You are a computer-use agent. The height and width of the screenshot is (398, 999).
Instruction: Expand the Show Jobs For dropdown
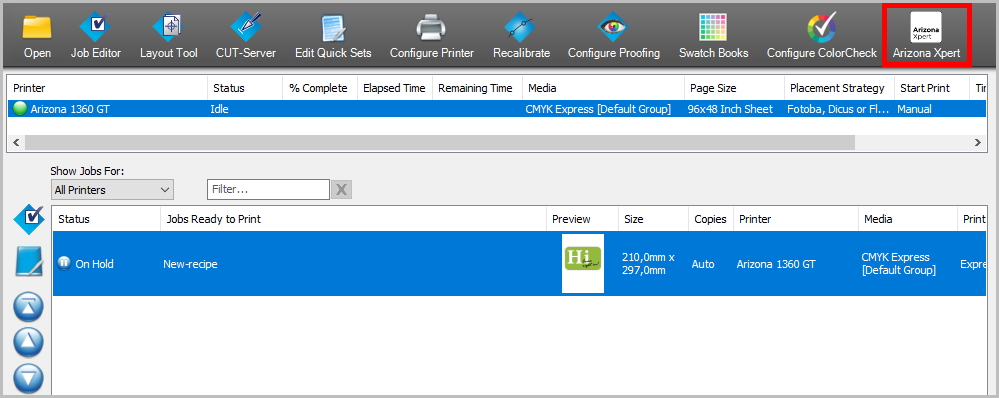[112, 190]
